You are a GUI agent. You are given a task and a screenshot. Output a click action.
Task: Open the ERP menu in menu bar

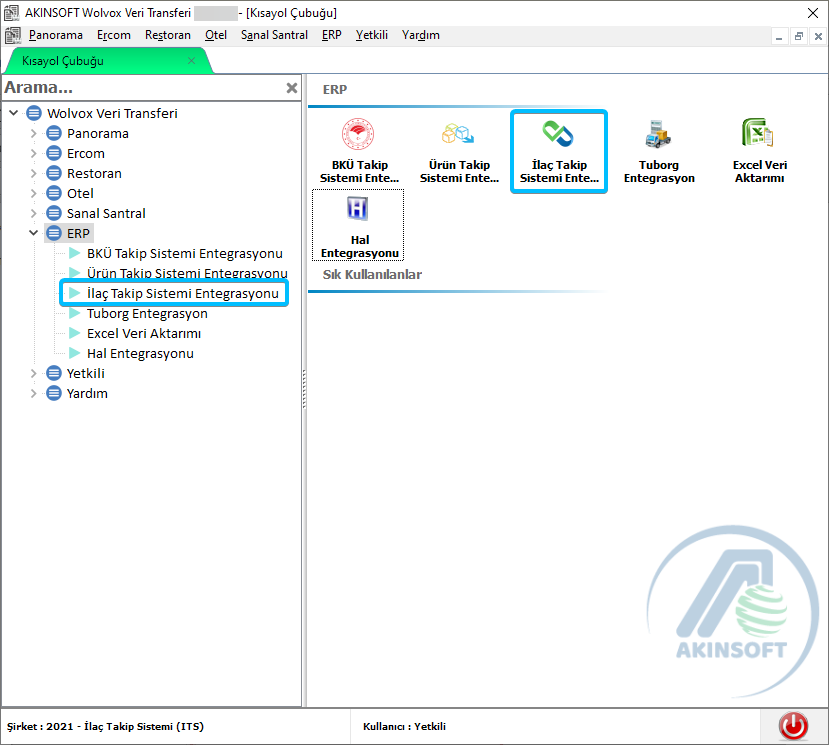(x=331, y=35)
